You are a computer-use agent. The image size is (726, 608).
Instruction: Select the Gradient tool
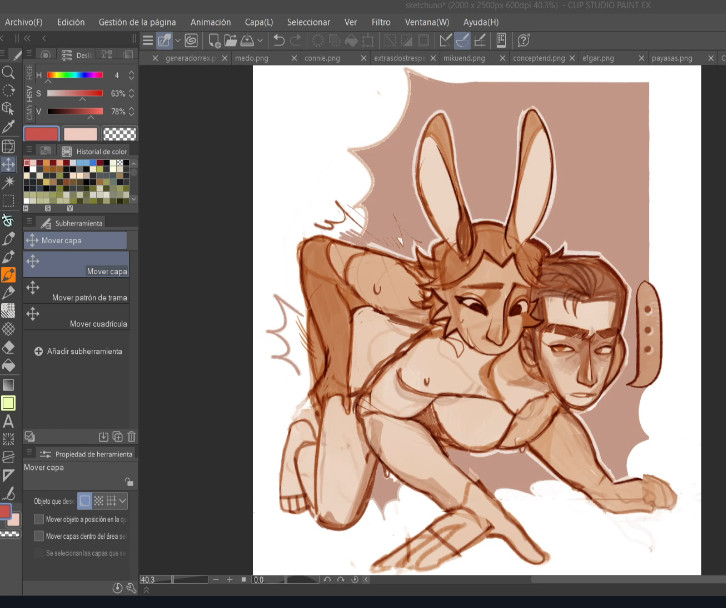point(8,385)
